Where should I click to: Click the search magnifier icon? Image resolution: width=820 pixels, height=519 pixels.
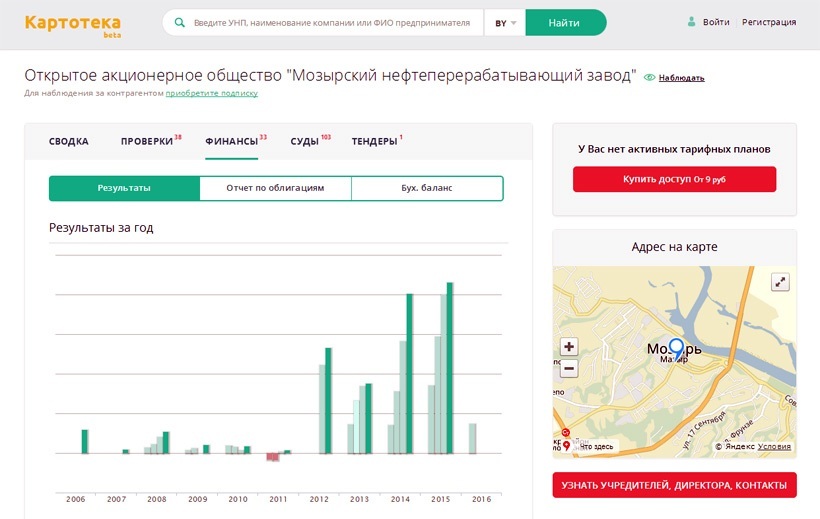[180, 23]
